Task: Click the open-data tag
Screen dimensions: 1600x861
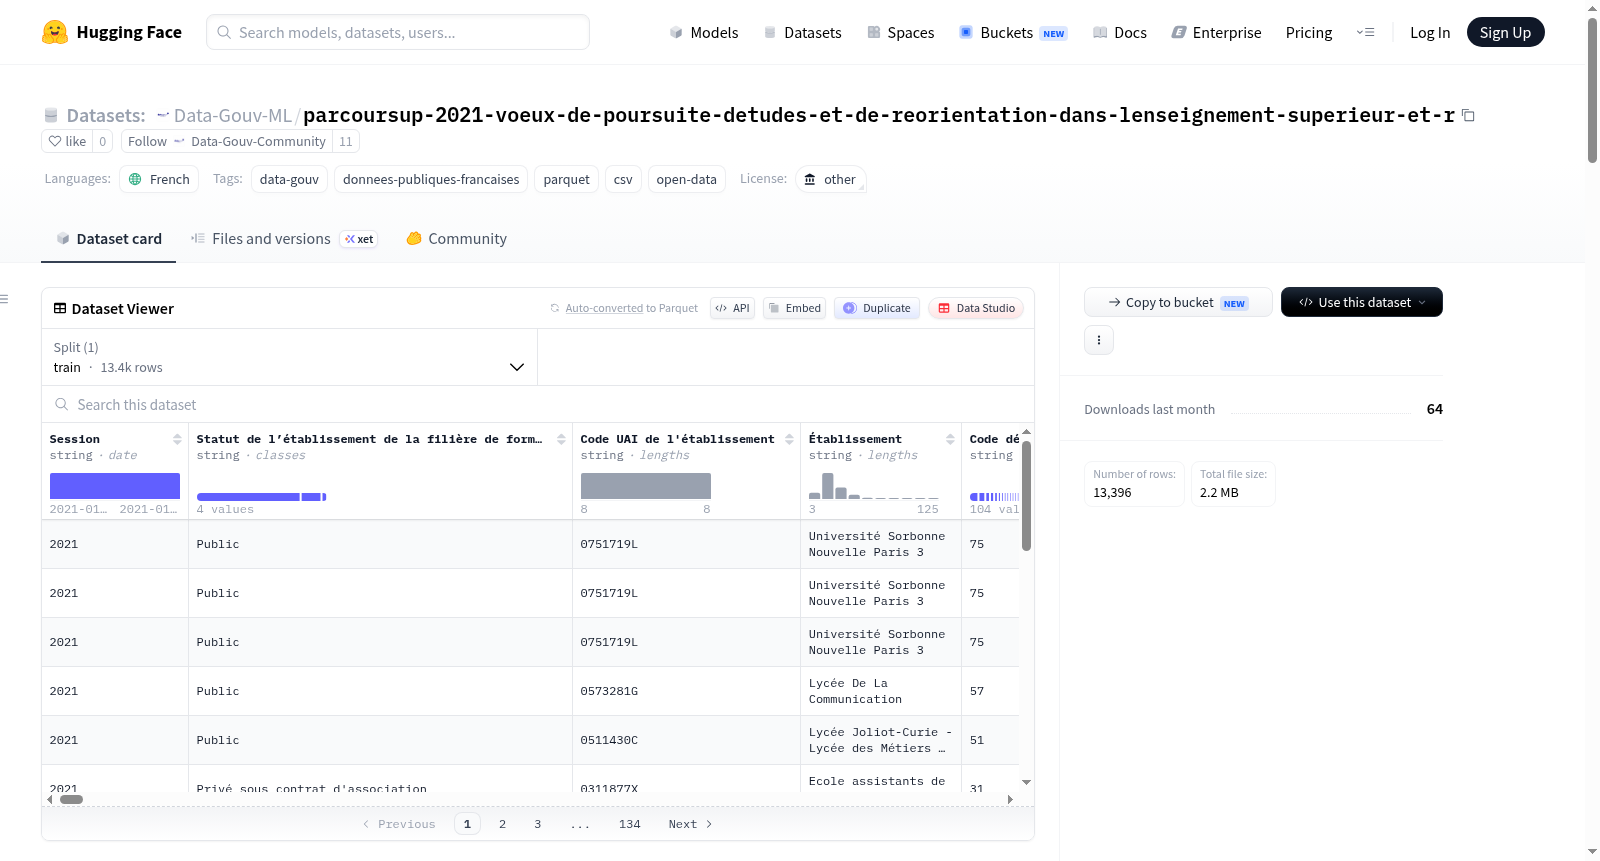Action: click(687, 179)
